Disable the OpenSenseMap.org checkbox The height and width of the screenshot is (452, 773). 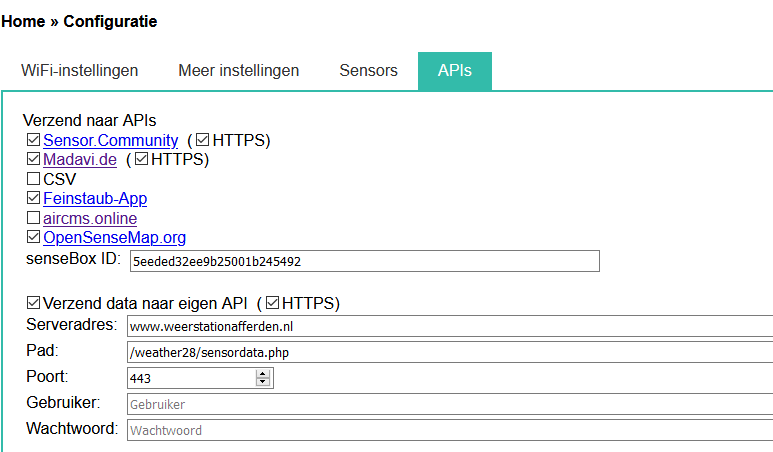point(34,238)
